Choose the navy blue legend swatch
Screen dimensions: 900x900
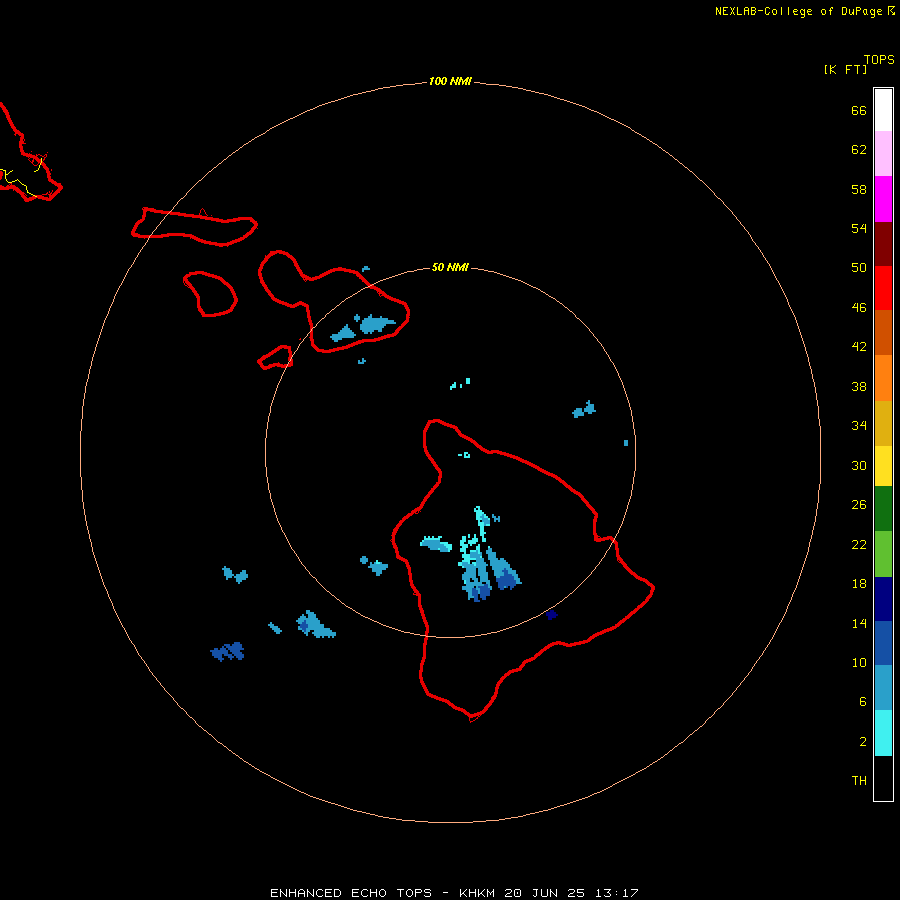[x=883, y=599]
